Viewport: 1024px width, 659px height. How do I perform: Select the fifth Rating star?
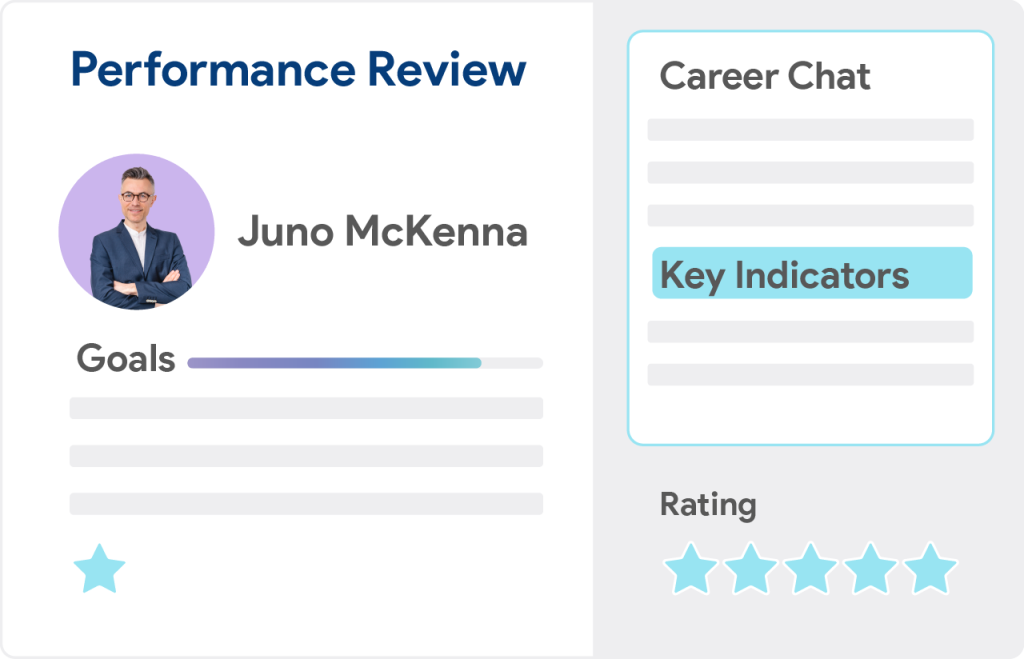[931, 568]
